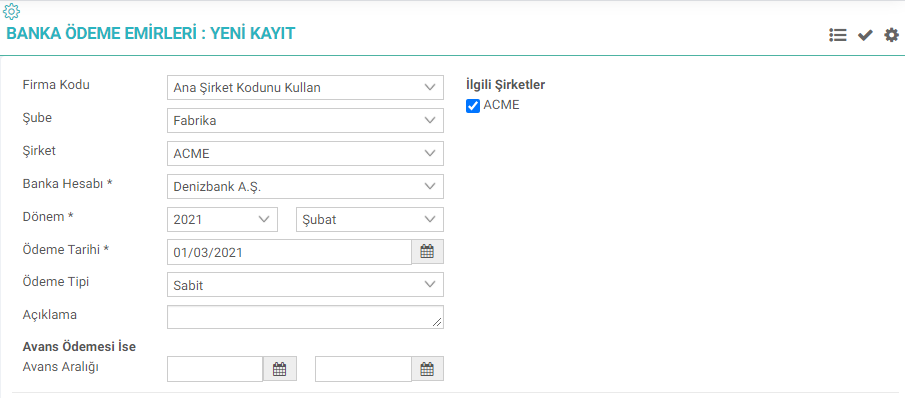This screenshot has height=398, width=905.
Task: Open the month dropdown showing Şubat
Action: (x=370, y=219)
